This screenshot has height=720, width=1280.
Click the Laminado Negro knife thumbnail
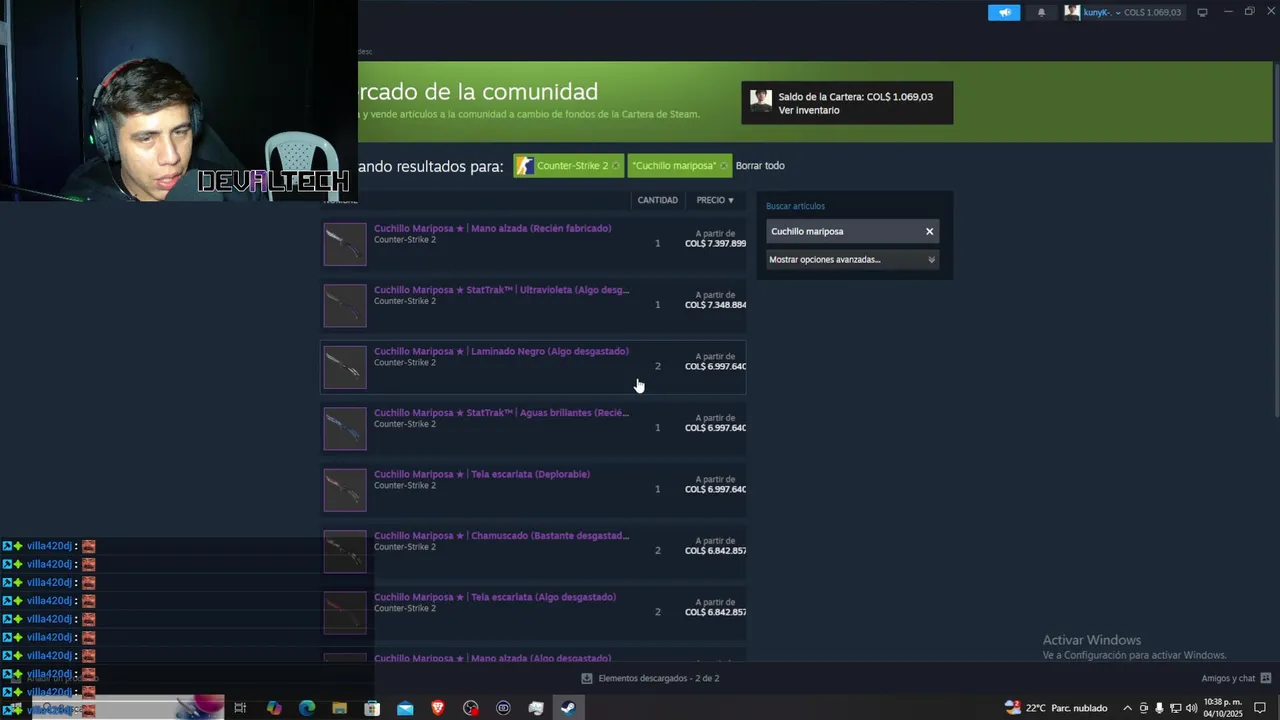(345, 367)
